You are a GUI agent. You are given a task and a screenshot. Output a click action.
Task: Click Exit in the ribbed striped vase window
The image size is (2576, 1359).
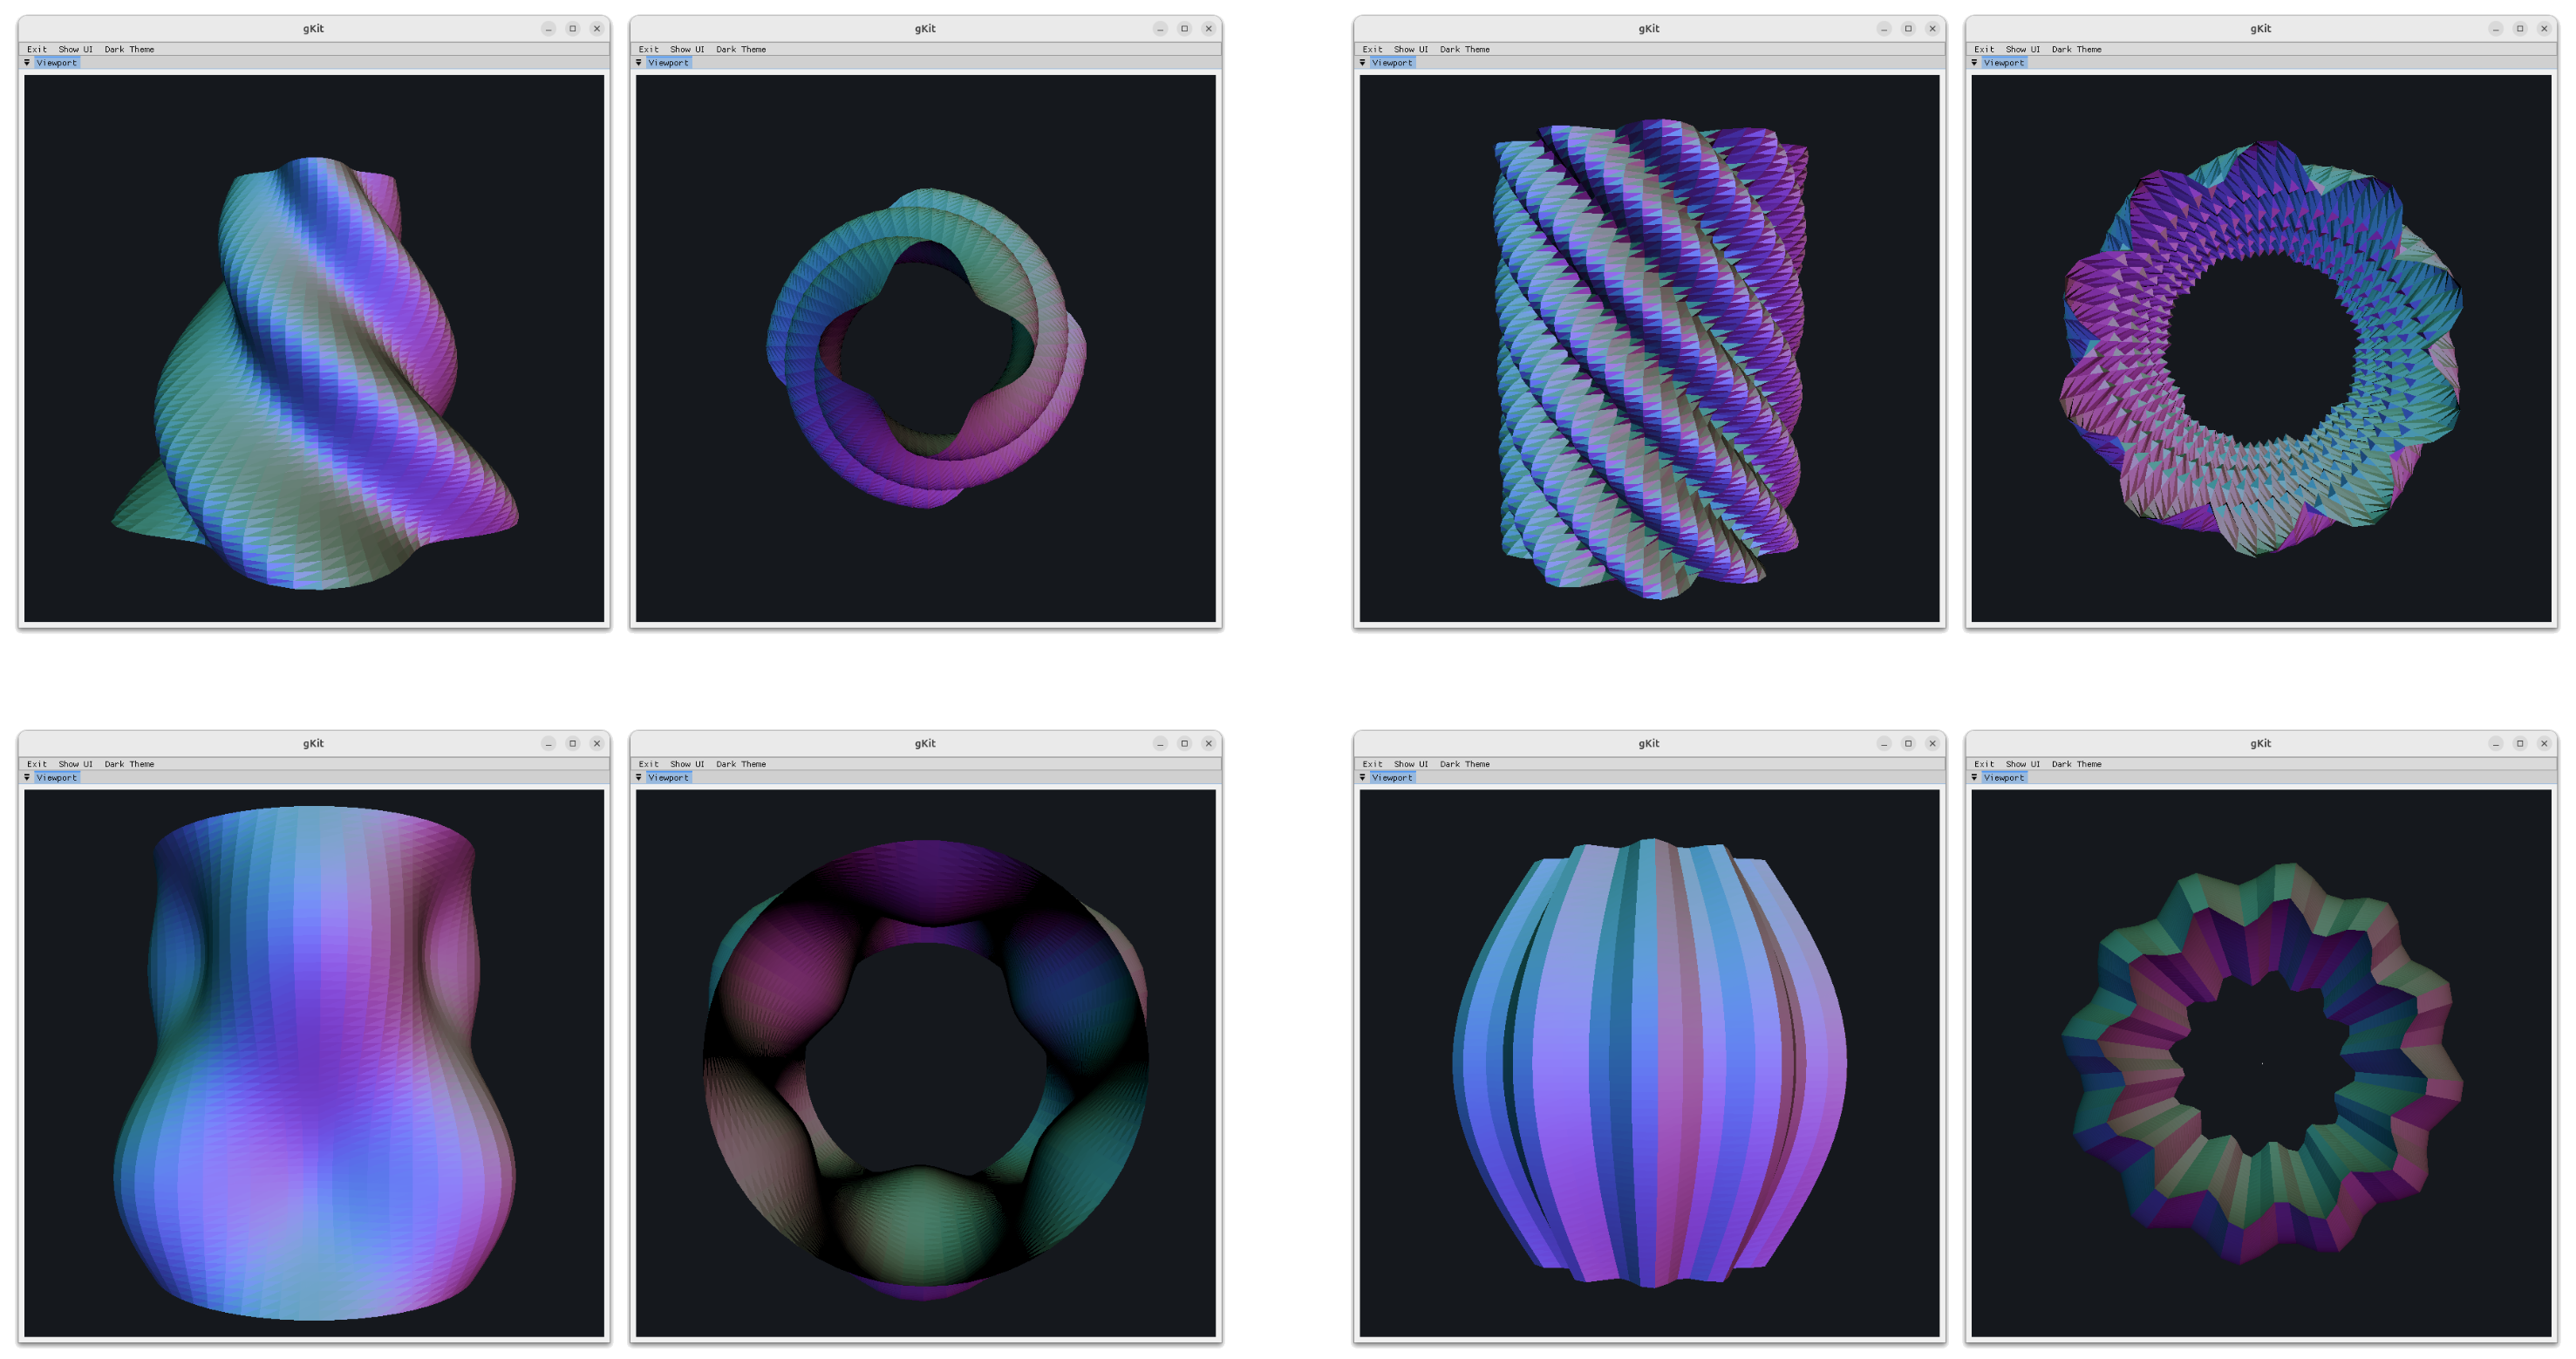(1373, 764)
